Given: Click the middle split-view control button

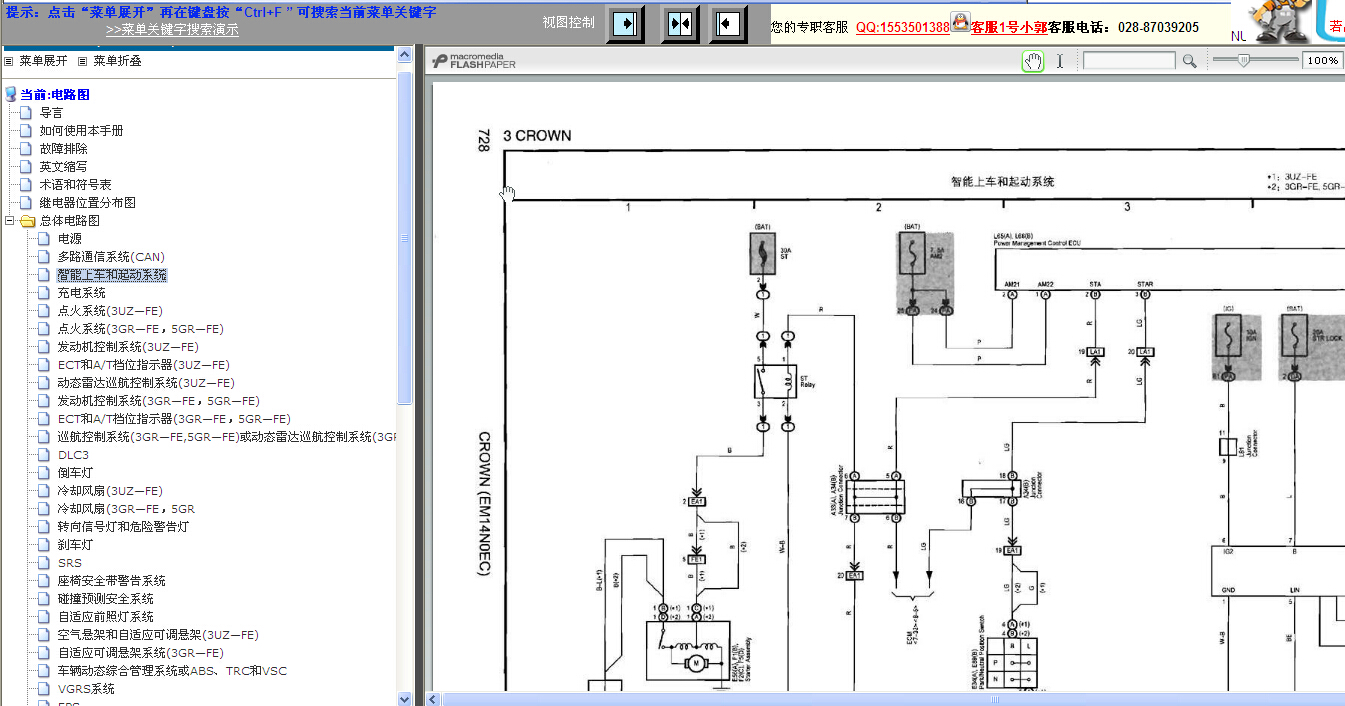Looking at the screenshot, I should coord(680,23).
